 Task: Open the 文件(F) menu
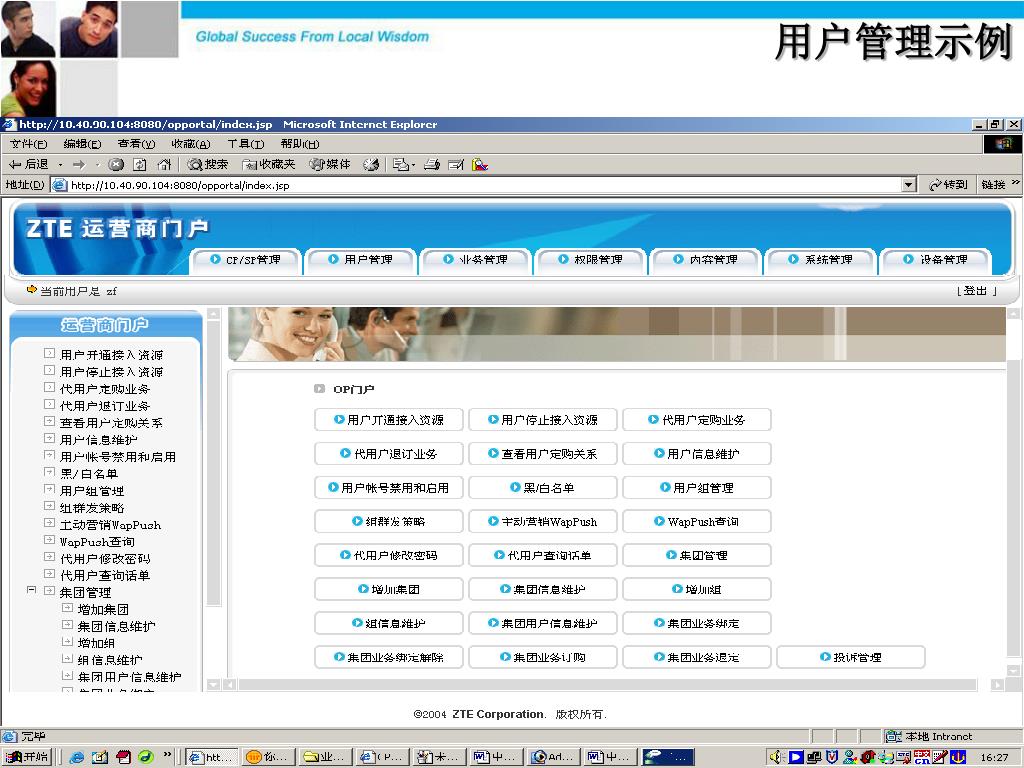point(29,144)
